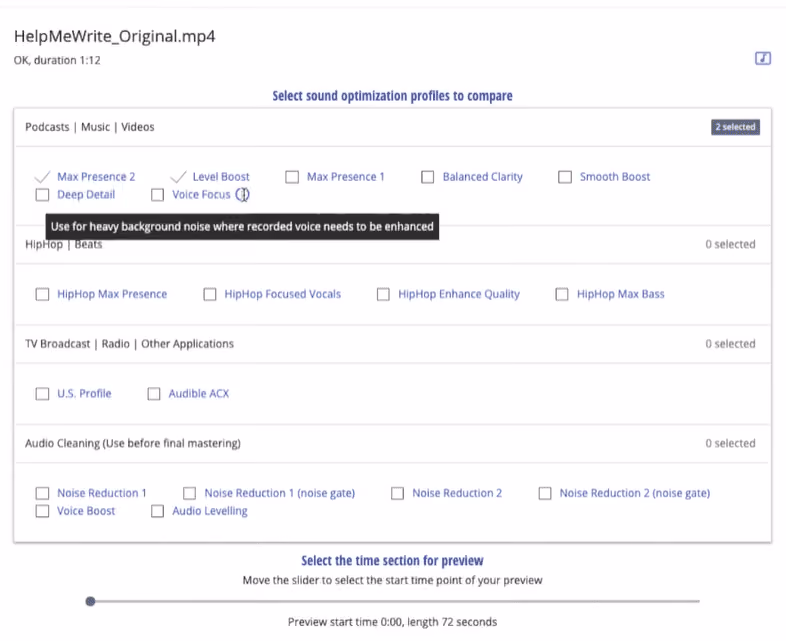Screen dimensions: 786x641
Task: Check the HipHop Max Bass box
Action: pos(562,294)
